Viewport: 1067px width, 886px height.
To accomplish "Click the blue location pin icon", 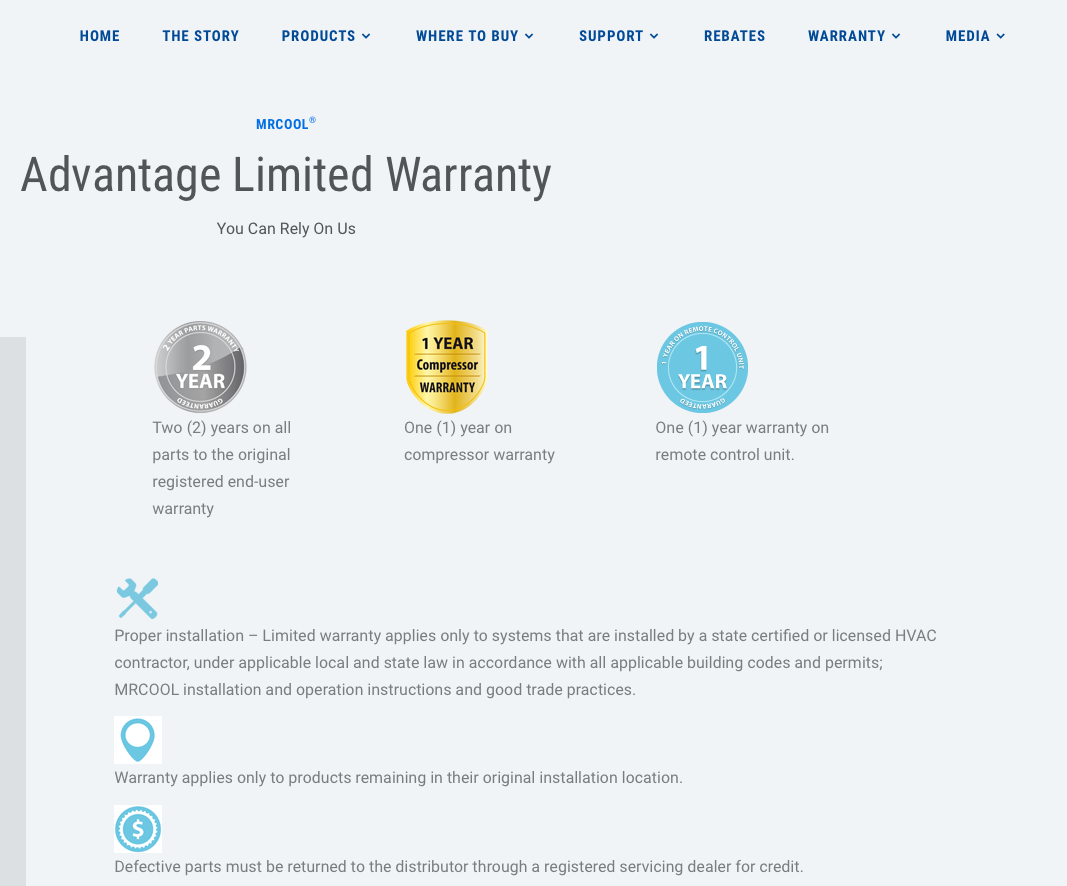I will coord(138,740).
